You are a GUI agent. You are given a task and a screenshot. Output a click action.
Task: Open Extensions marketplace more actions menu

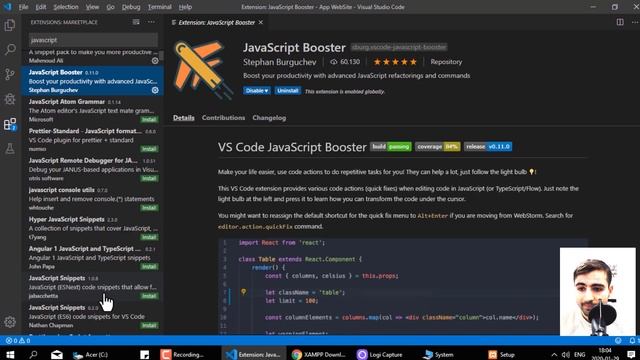[151, 22]
